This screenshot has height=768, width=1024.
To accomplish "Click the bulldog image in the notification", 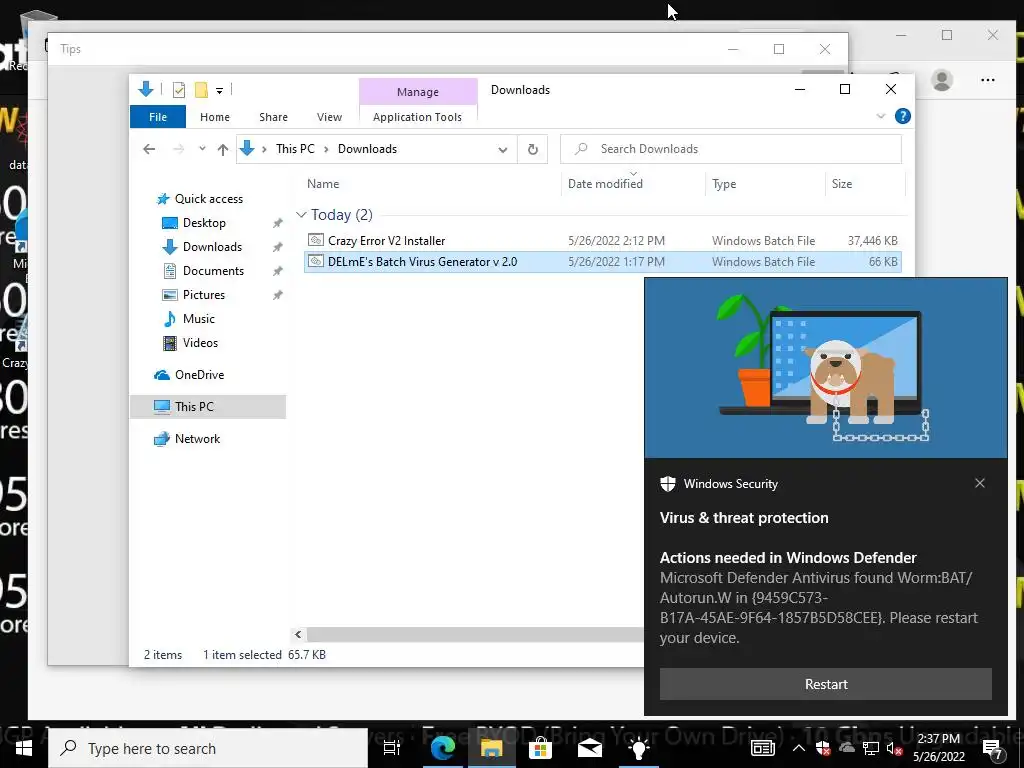I will pyautogui.click(x=825, y=368).
